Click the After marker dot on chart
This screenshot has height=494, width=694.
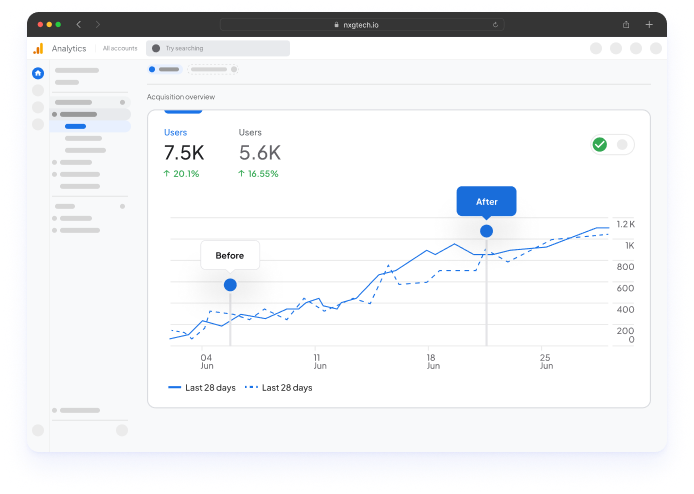point(486,231)
